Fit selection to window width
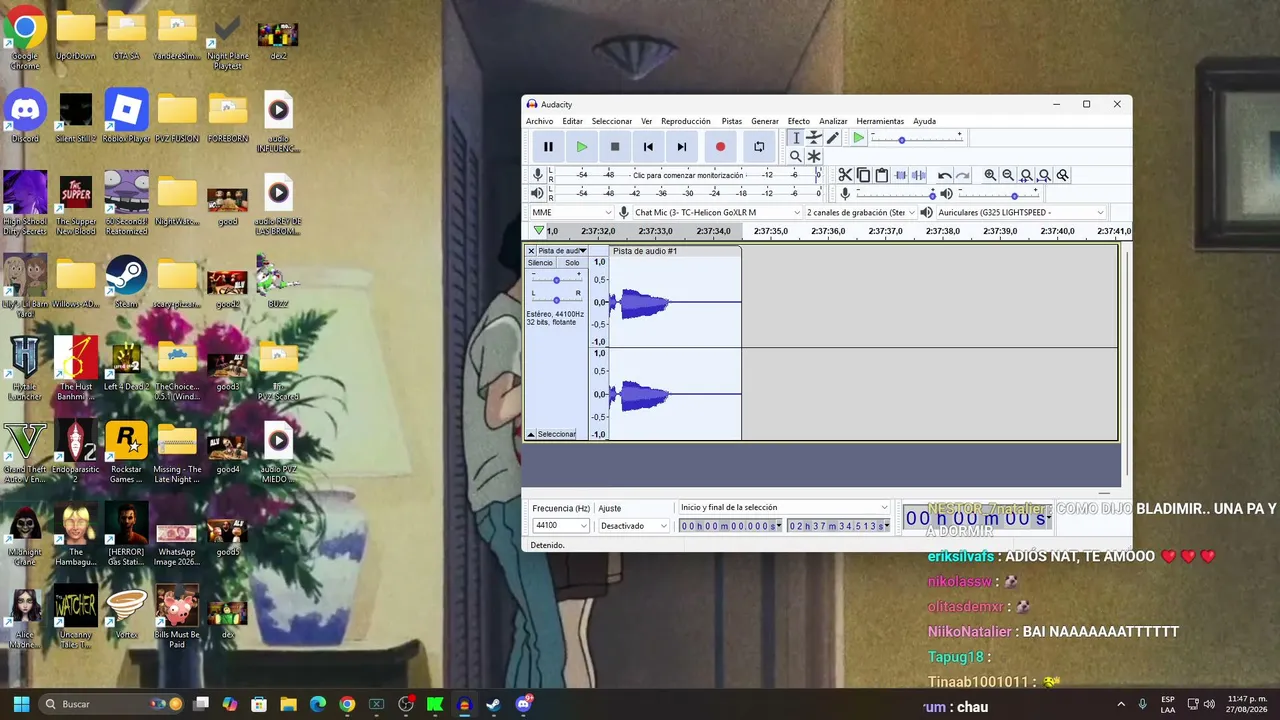The image size is (1280, 720). 1026,175
